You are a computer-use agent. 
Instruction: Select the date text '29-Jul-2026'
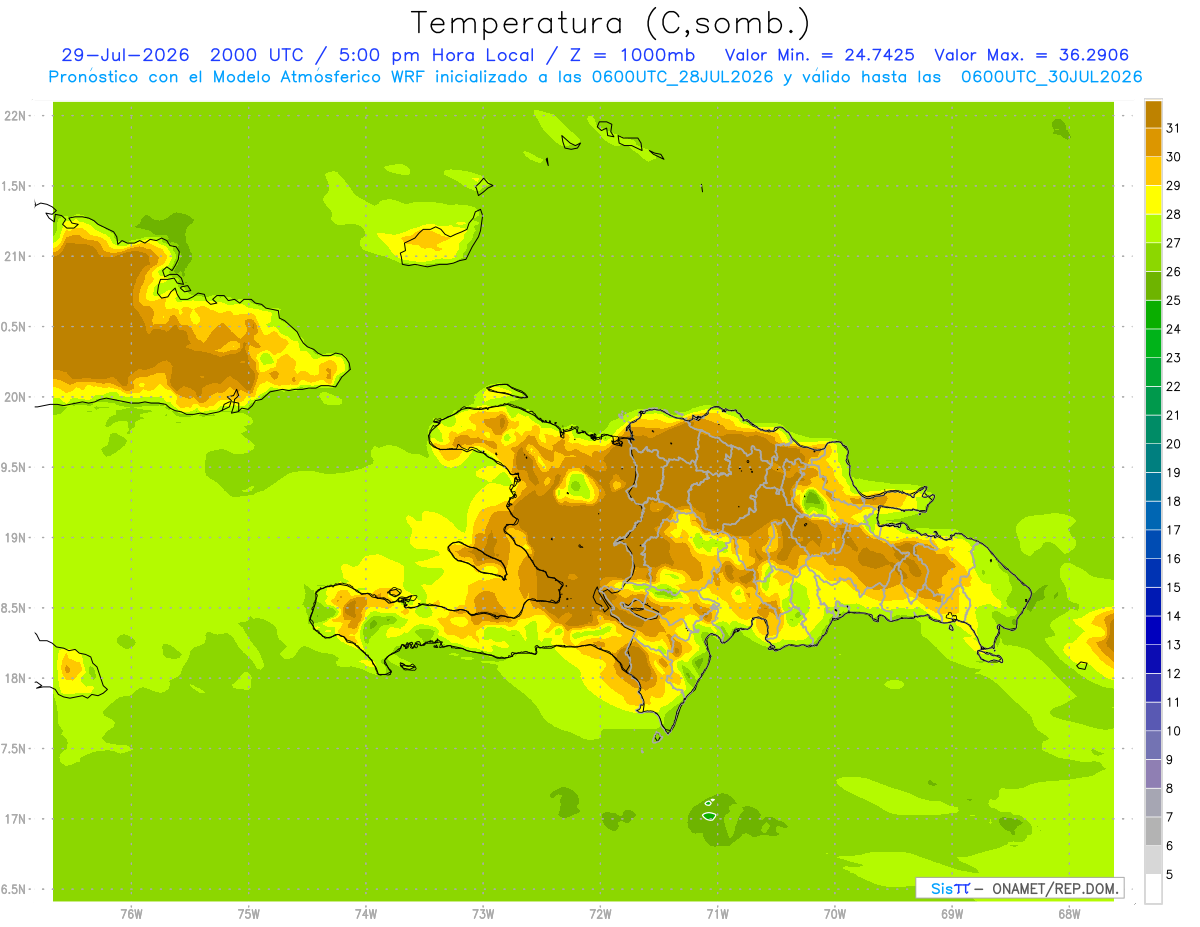[x=125, y=55]
